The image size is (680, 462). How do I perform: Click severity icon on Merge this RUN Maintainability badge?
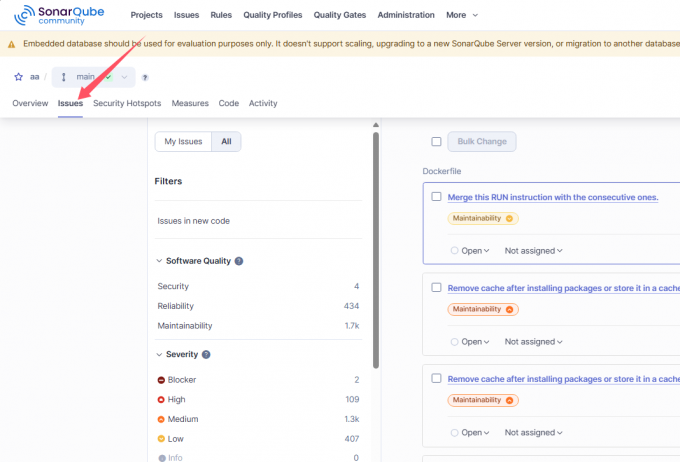pos(509,218)
